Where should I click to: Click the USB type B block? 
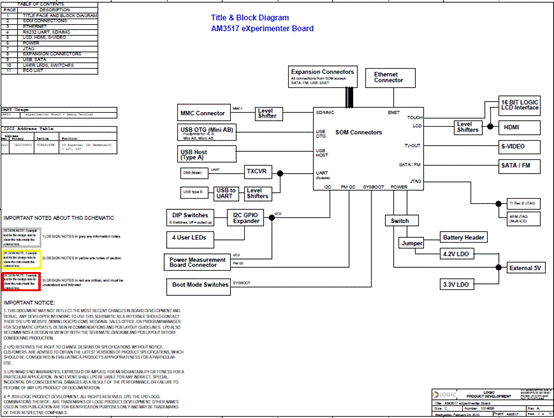194,192
